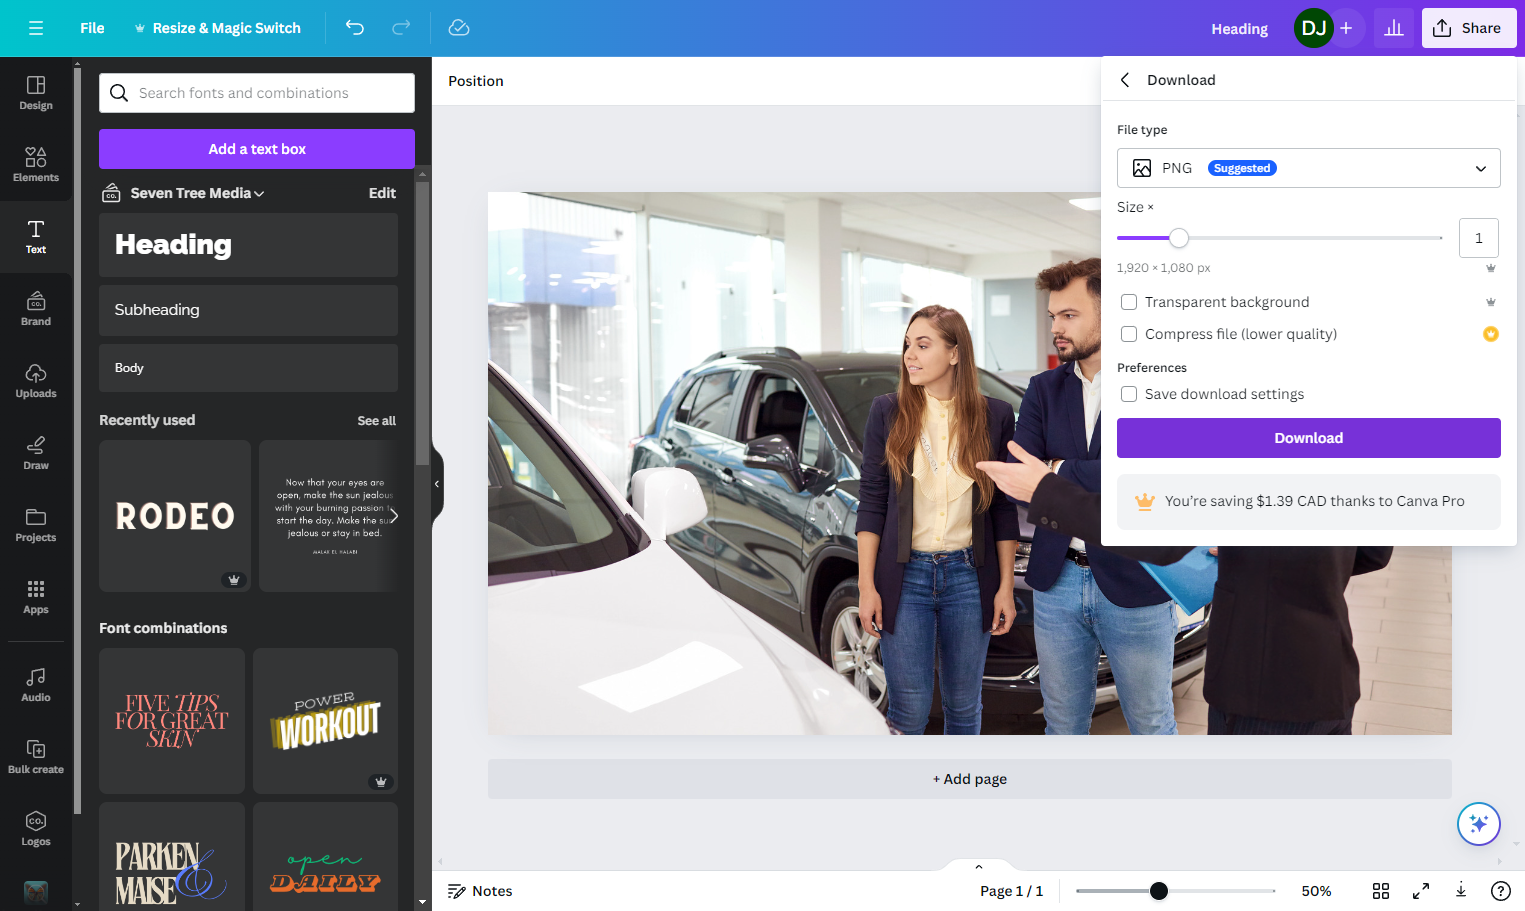Open the Uploads sidebar panel

(x=36, y=381)
